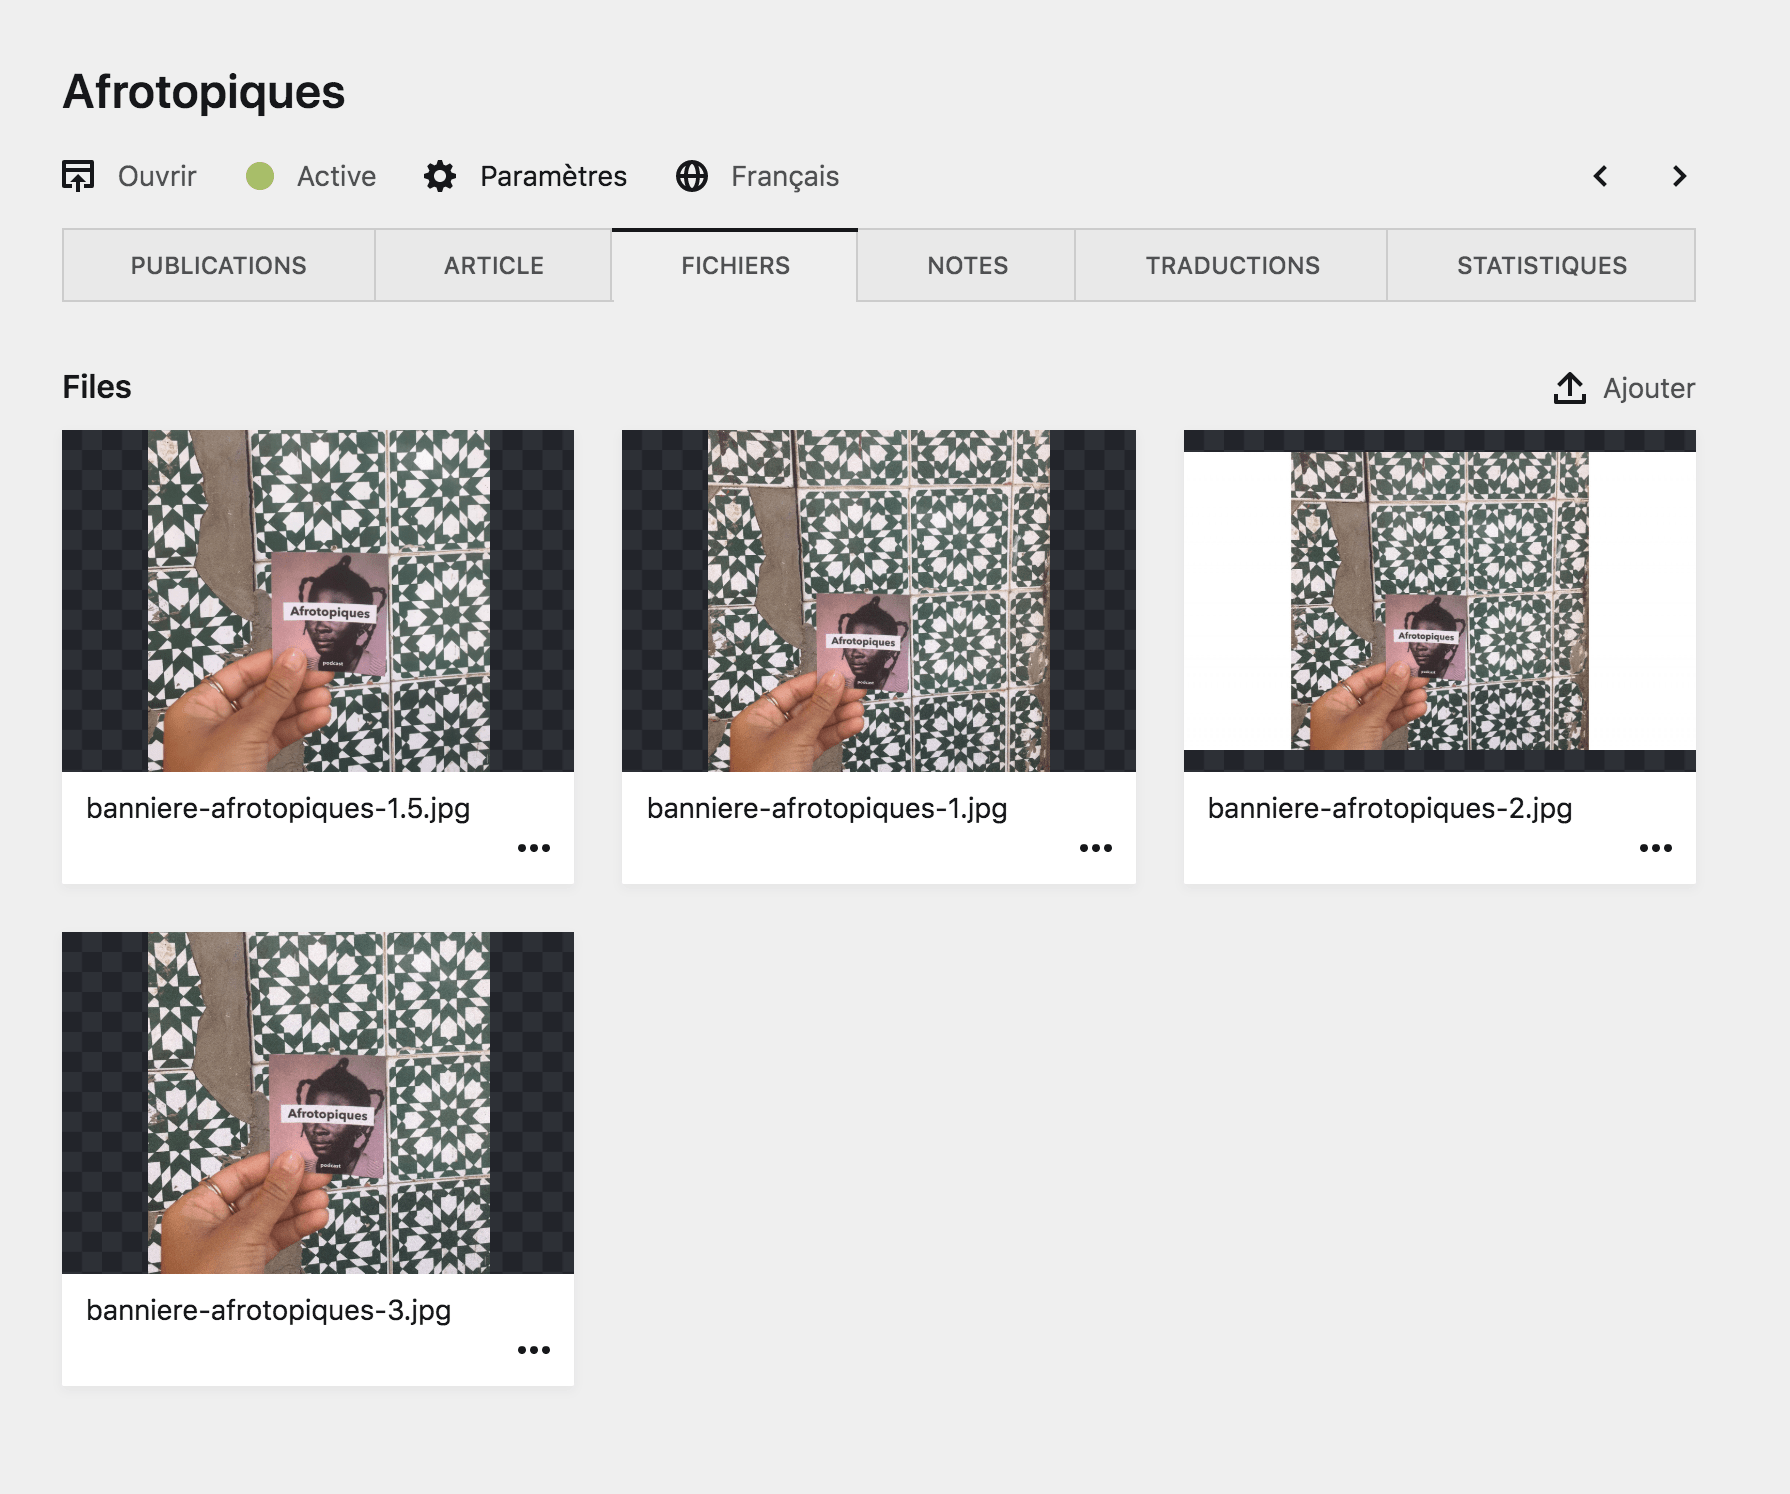The height and width of the screenshot is (1494, 1790).
Task: Go to next page with right chevron
Action: tap(1679, 176)
